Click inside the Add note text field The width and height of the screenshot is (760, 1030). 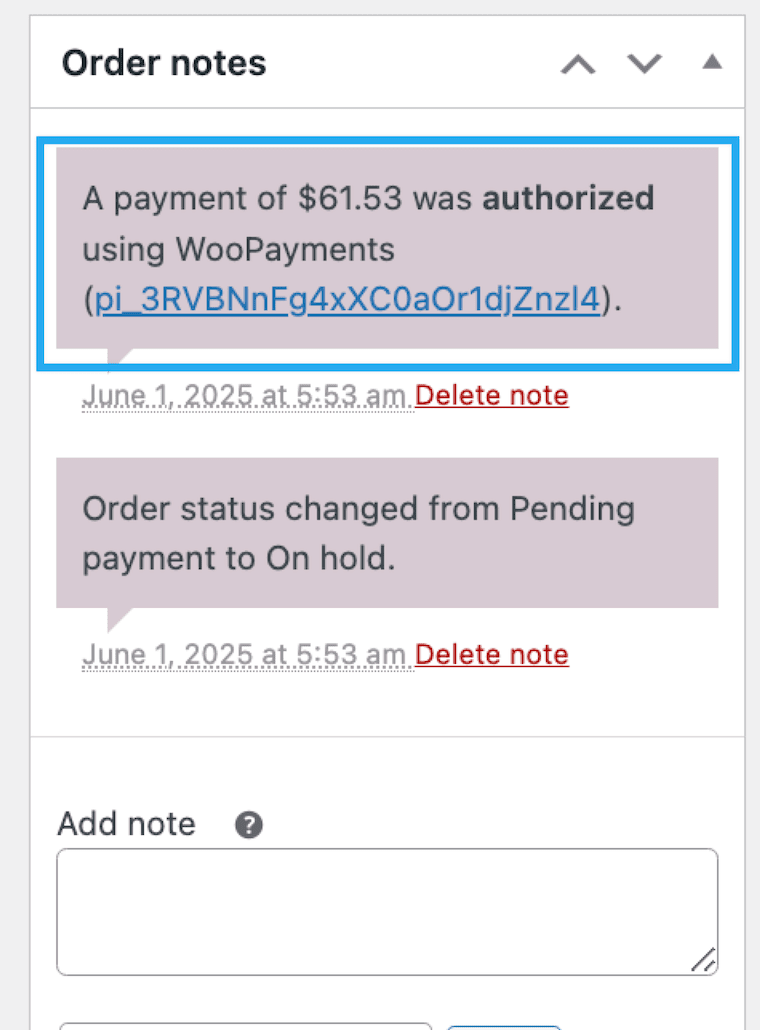387,910
